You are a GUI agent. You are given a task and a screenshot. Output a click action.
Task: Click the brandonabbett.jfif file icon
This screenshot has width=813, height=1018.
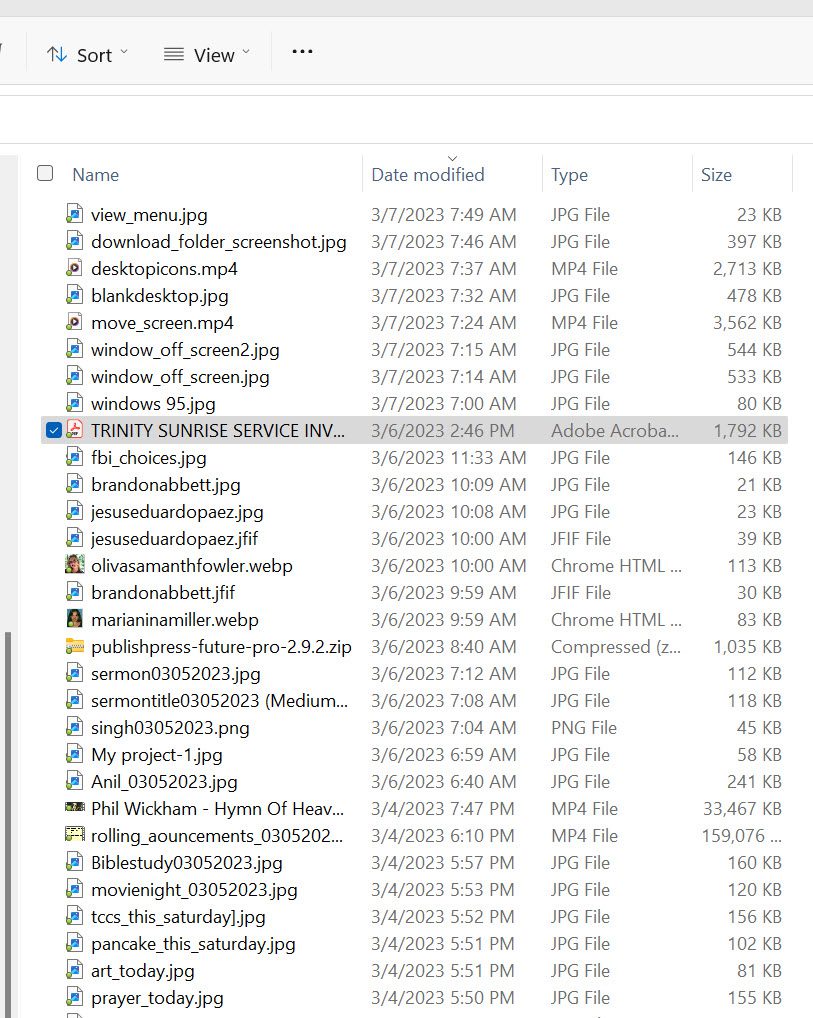click(x=75, y=592)
